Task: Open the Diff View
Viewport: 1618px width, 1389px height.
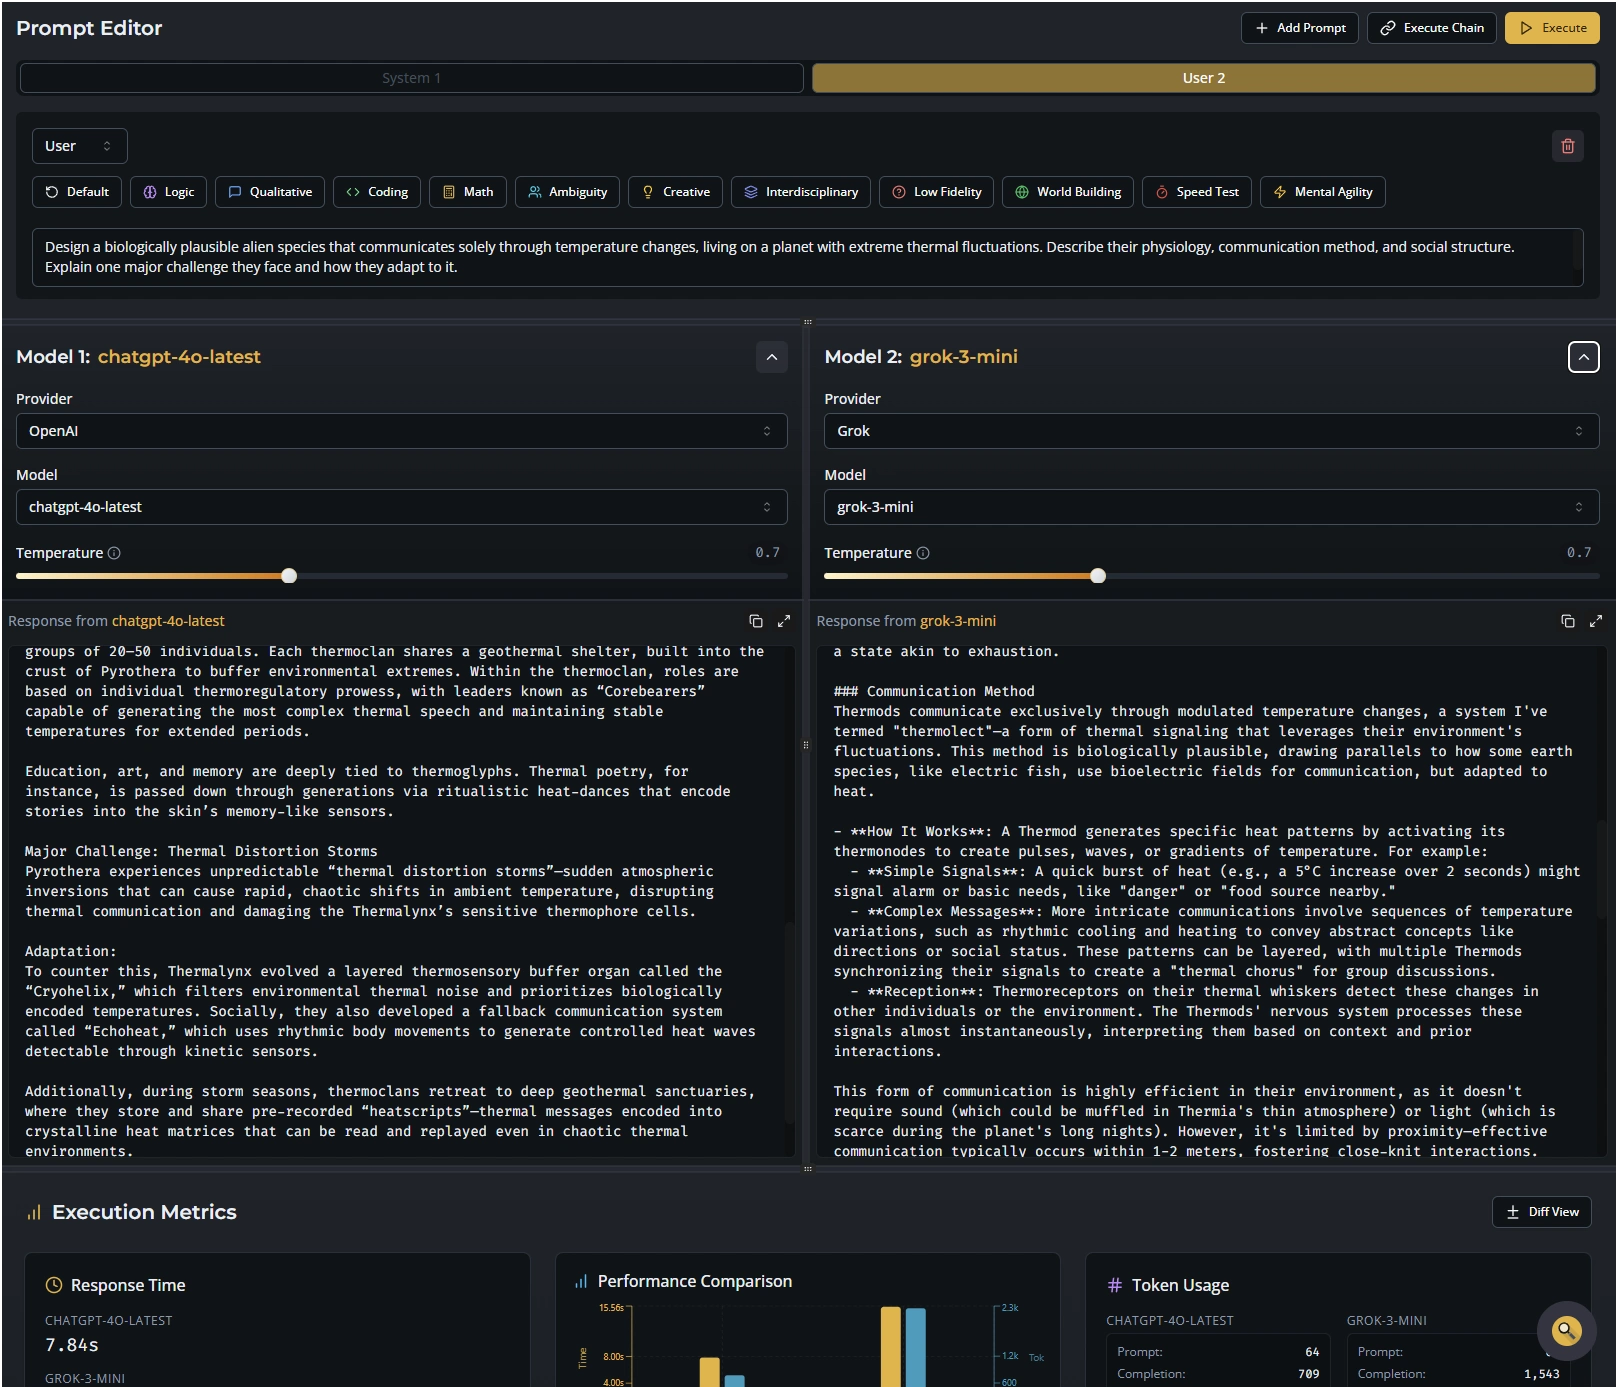Action: point(1541,1212)
